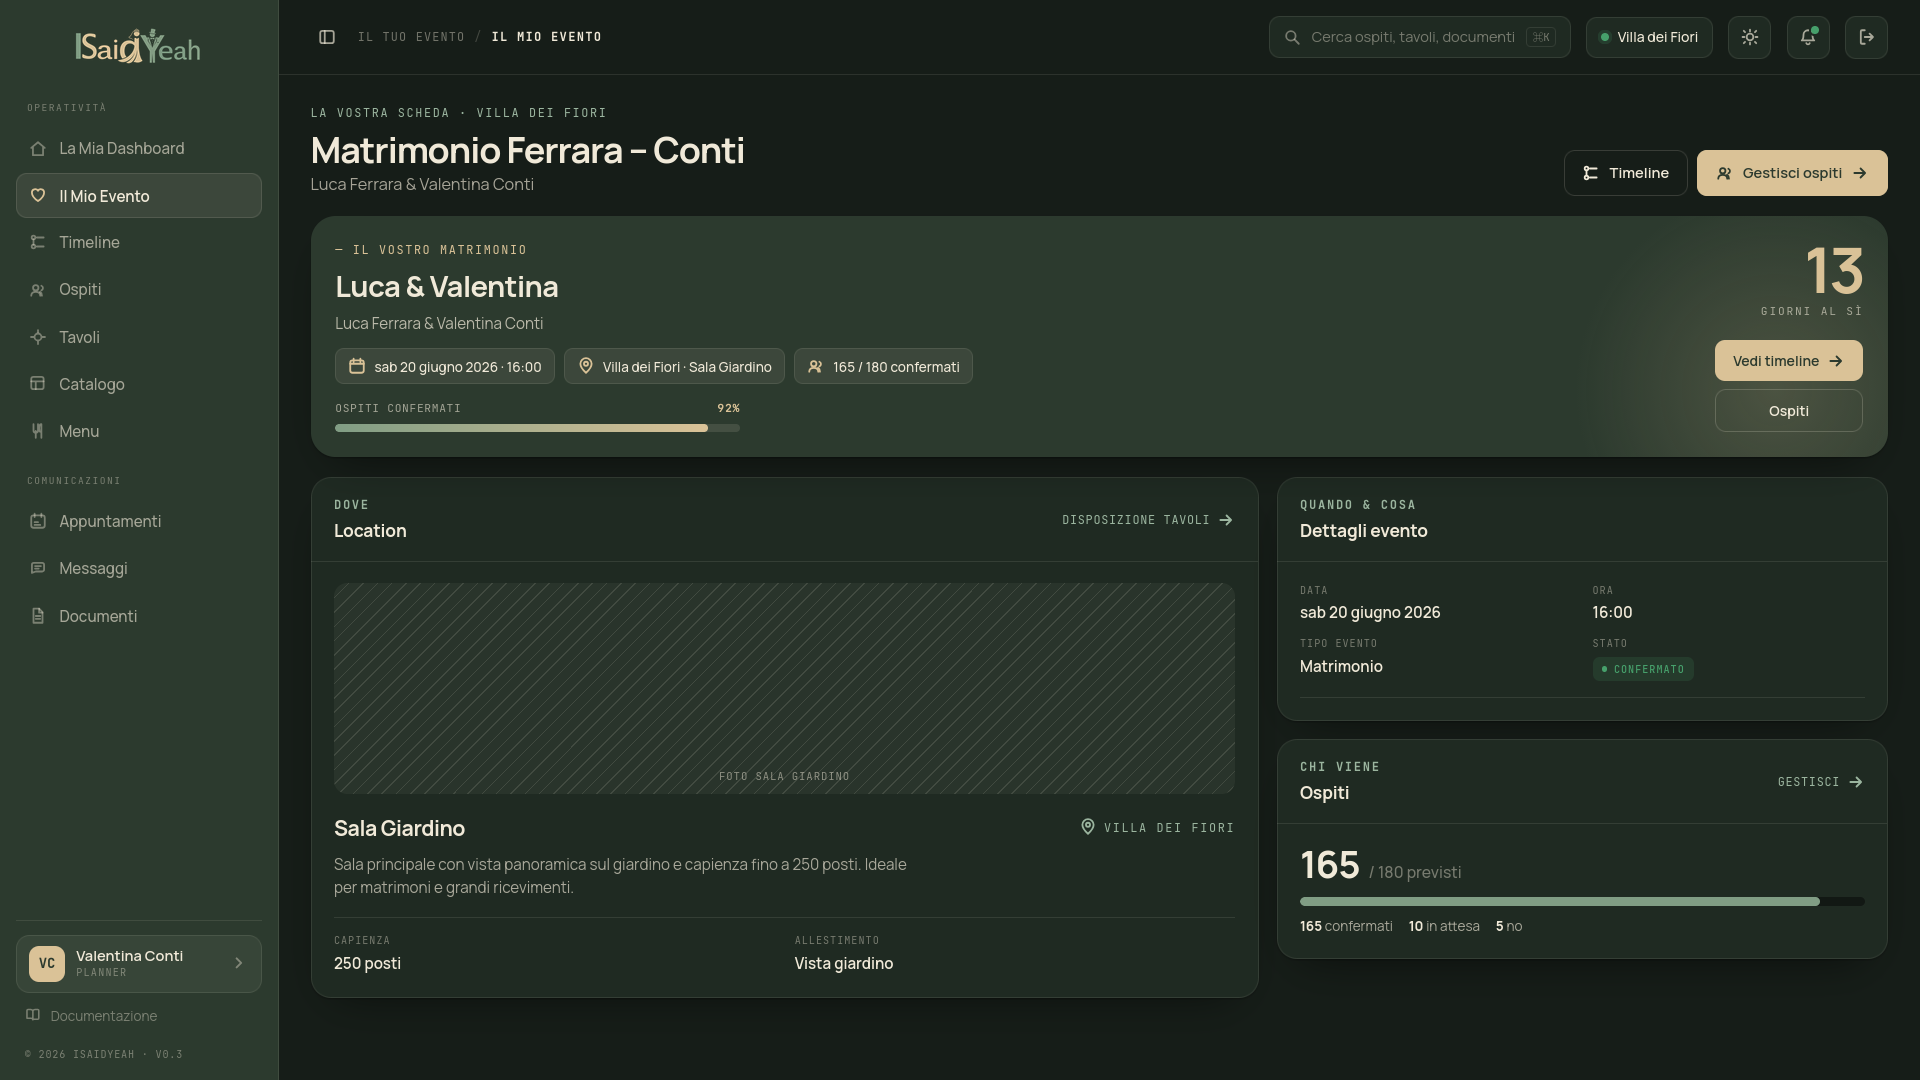Click the Ospiti confermati 92% progress bar
The height and width of the screenshot is (1080, 1920).
pyautogui.click(x=537, y=428)
